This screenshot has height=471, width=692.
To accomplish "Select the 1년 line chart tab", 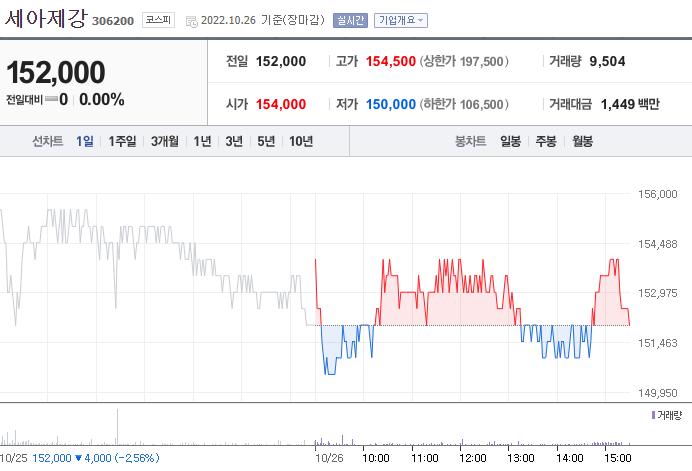I will click(202, 141).
